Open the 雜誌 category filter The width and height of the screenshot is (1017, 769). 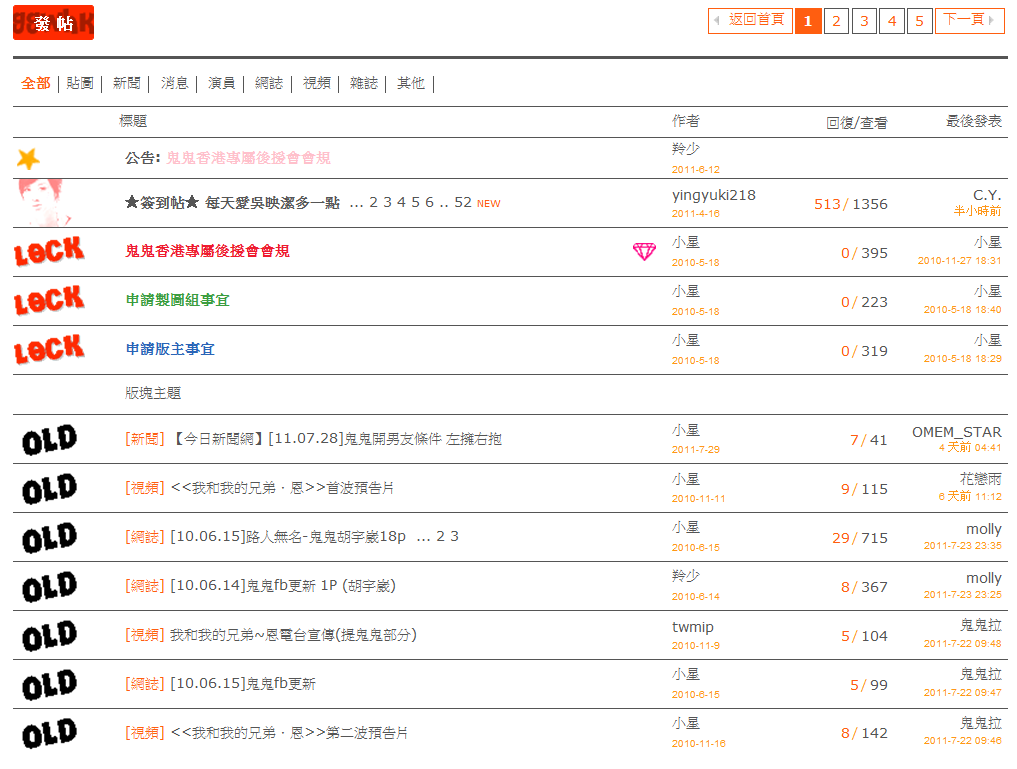(x=364, y=83)
